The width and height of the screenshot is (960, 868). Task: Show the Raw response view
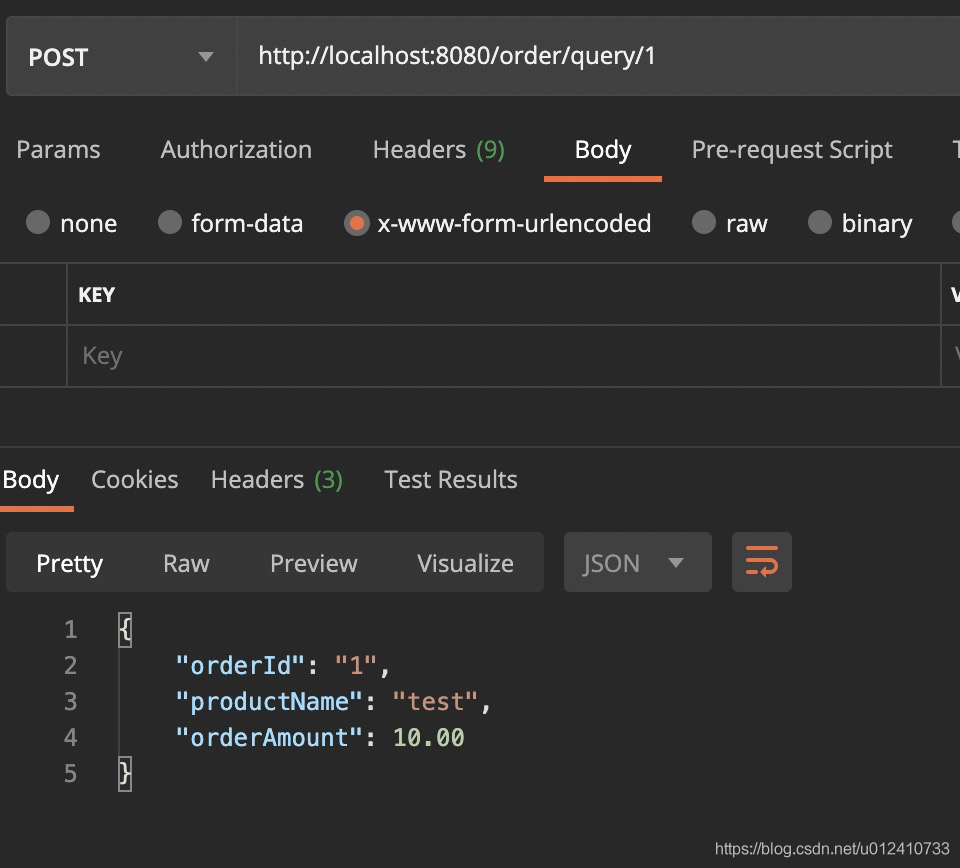[x=186, y=563]
